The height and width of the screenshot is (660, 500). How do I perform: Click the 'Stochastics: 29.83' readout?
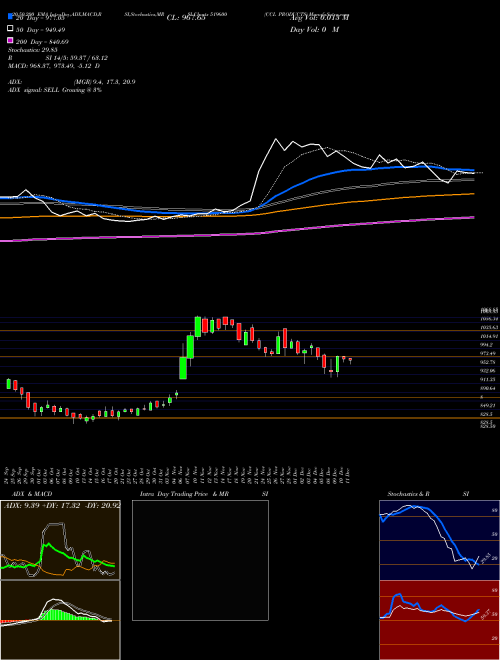click(x=32, y=50)
